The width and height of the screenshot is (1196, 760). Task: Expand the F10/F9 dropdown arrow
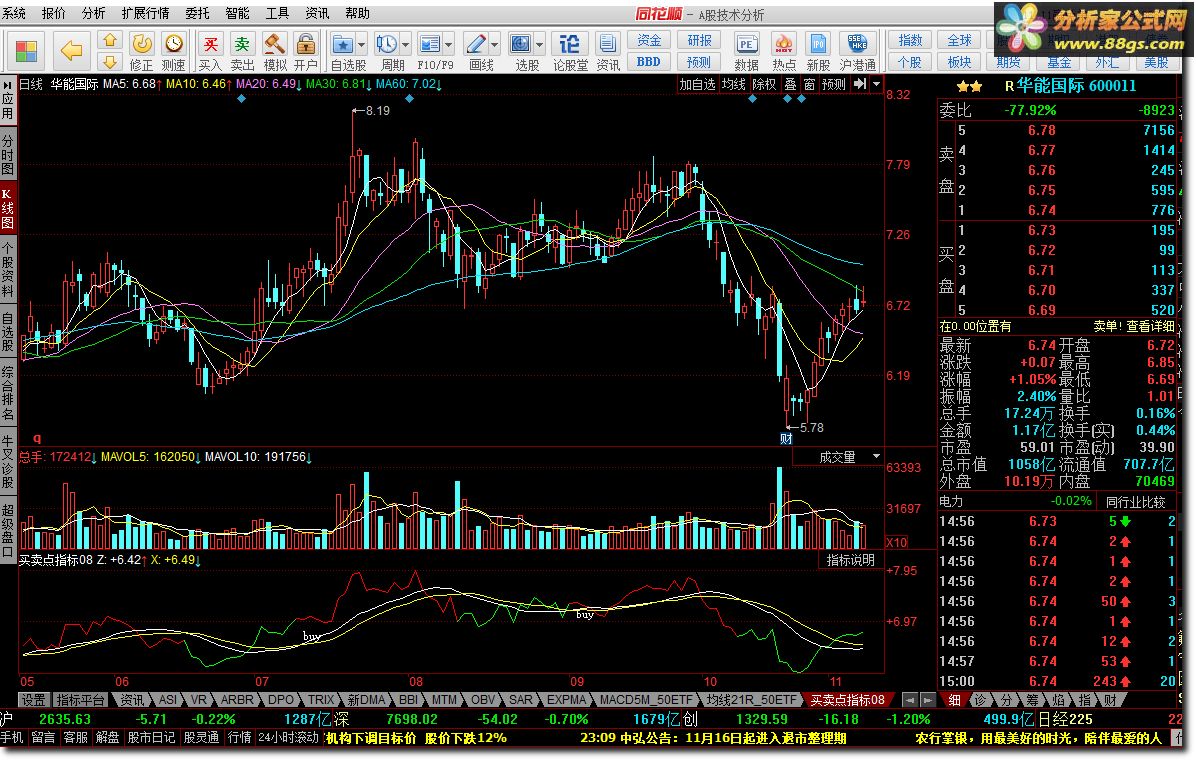coord(448,44)
